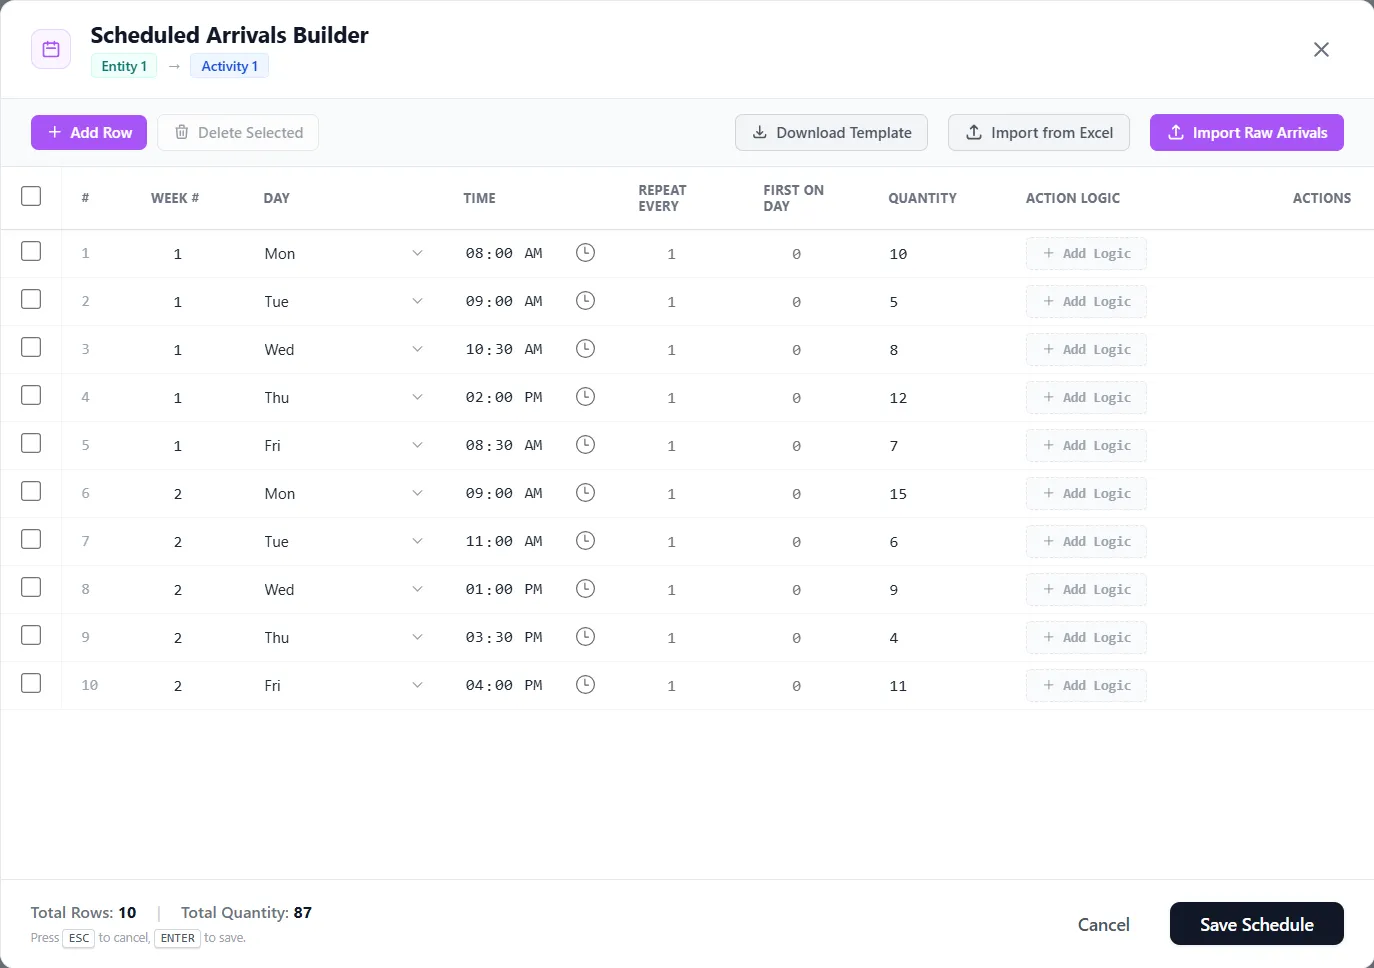Screen dimensions: 1374x968
Task: Select checkbox for row 4
Action: (x=31, y=395)
